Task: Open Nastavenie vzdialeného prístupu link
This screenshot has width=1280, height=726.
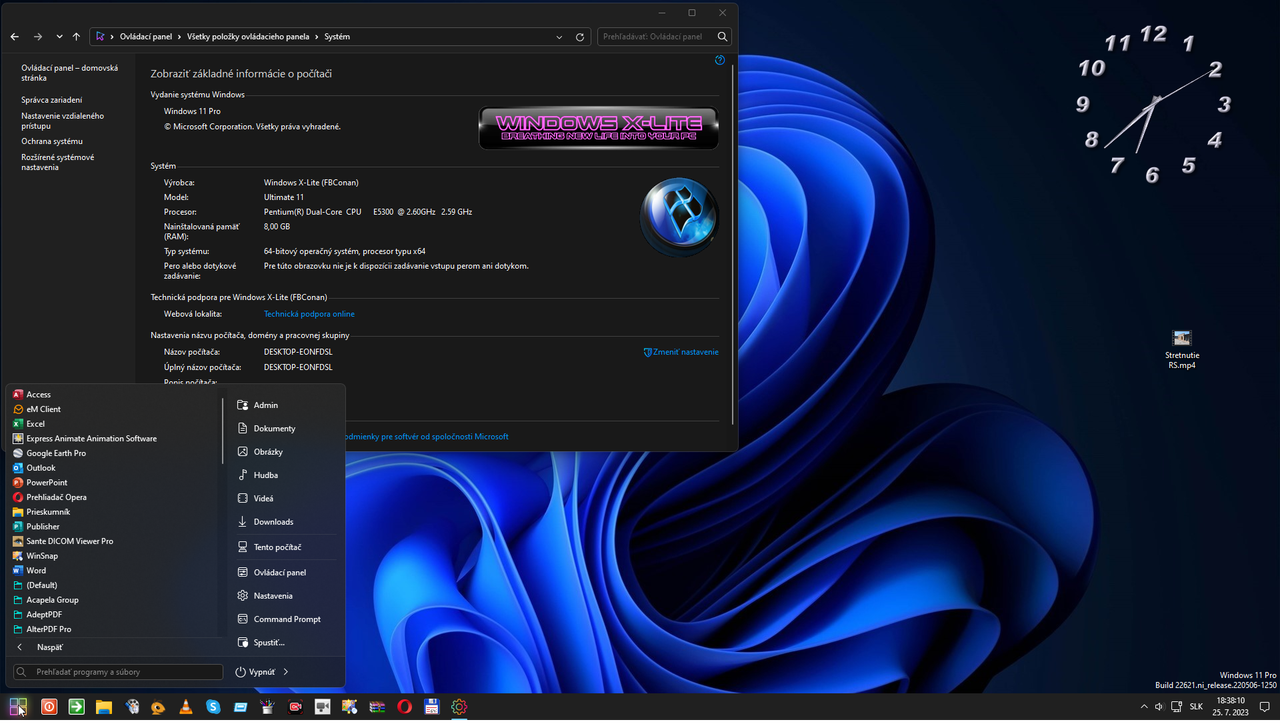Action: click(x=62, y=121)
